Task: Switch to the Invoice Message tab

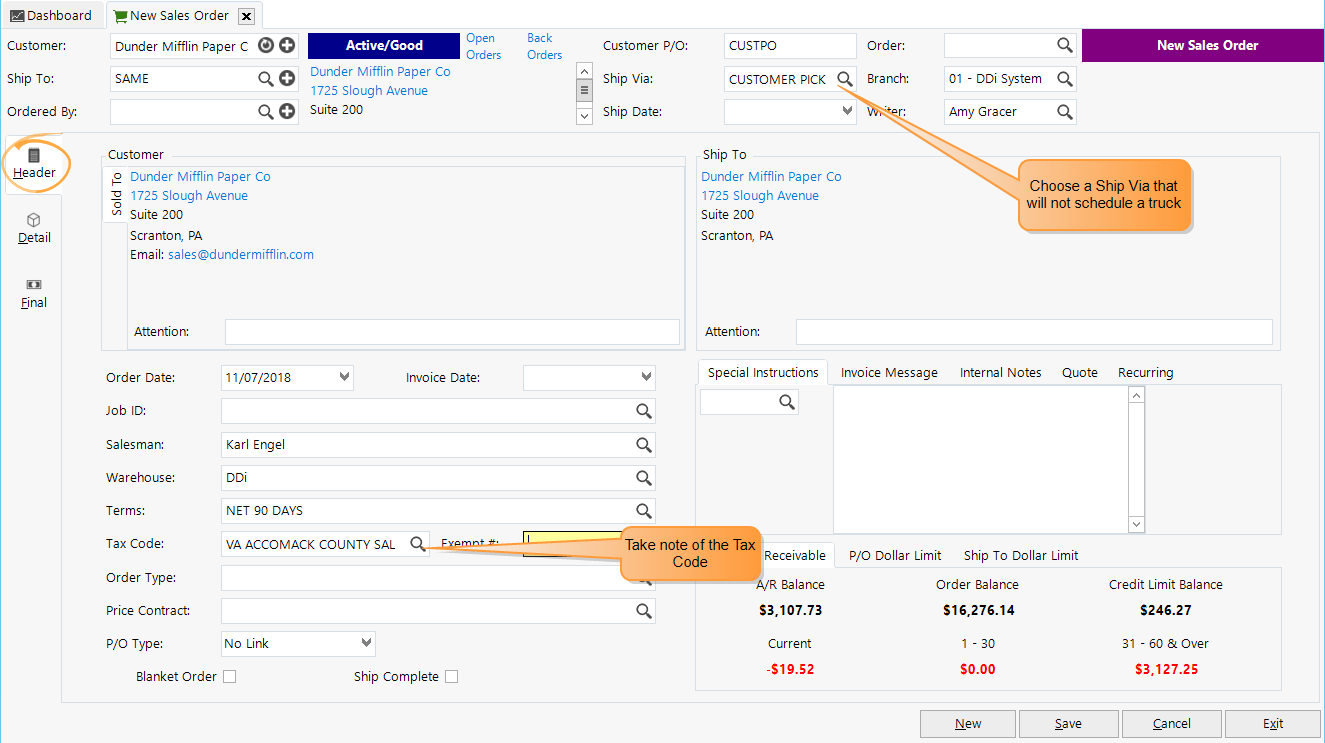Action: click(888, 372)
